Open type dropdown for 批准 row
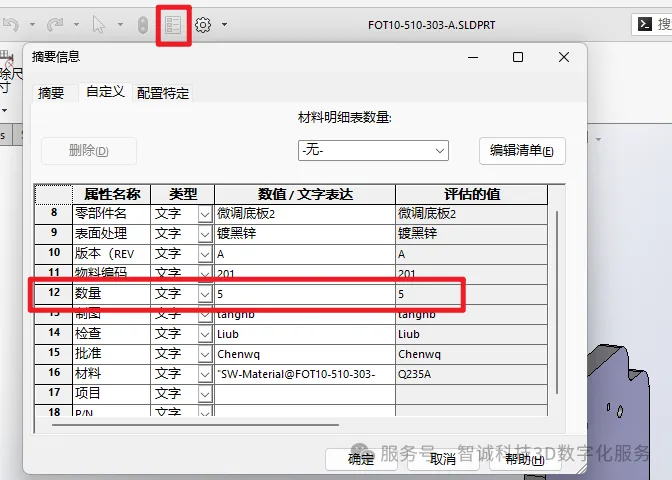 click(205, 354)
